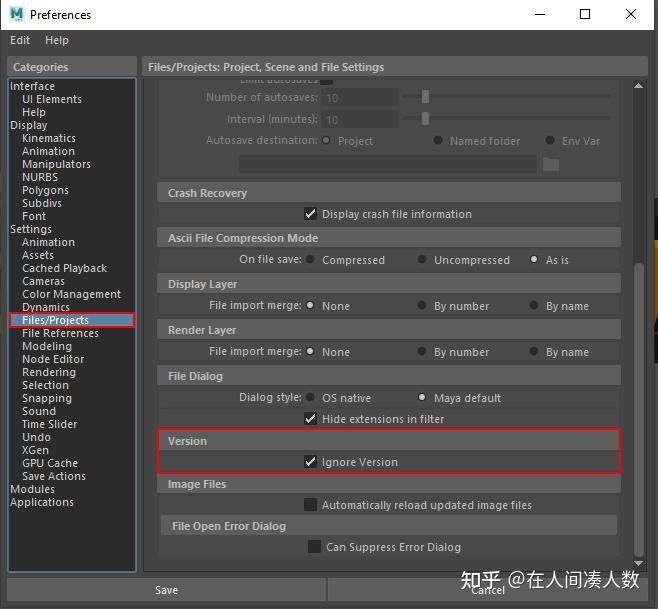Select Modeling category
The height and width of the screenshot is (609, 658).
[x=47, y=346]
